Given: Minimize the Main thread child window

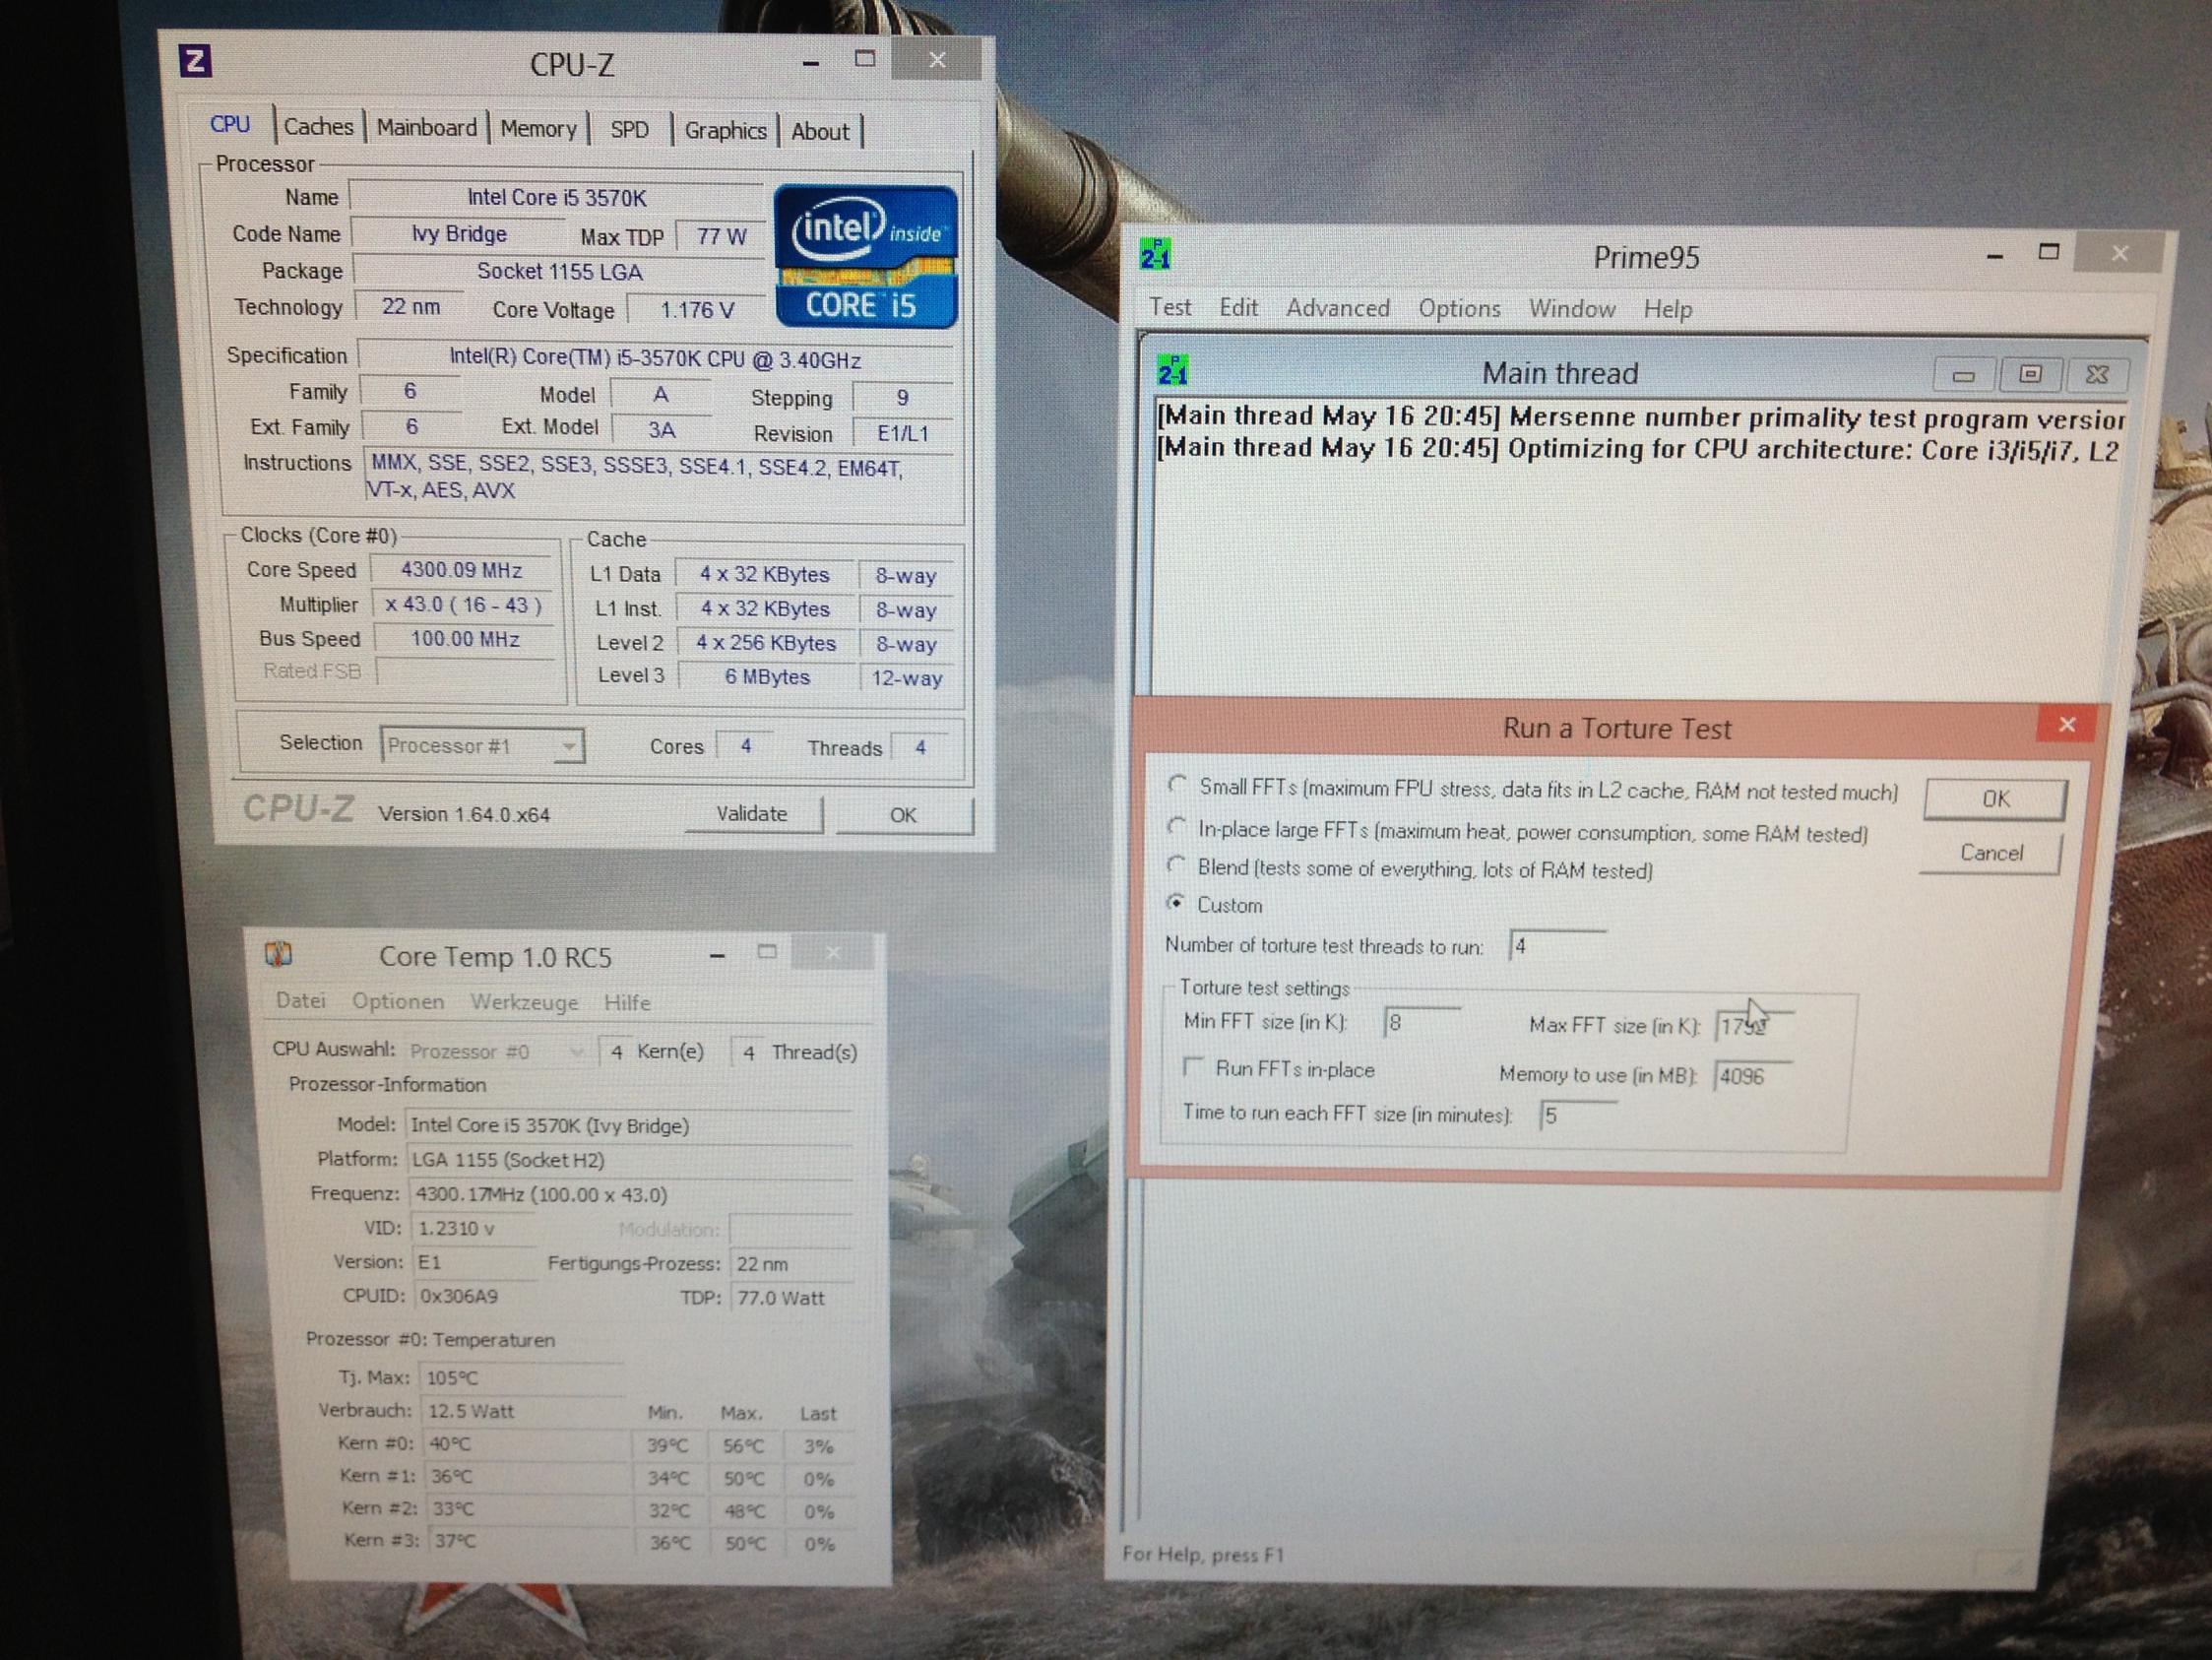Looking at the screenshot, I should 1963,376.
